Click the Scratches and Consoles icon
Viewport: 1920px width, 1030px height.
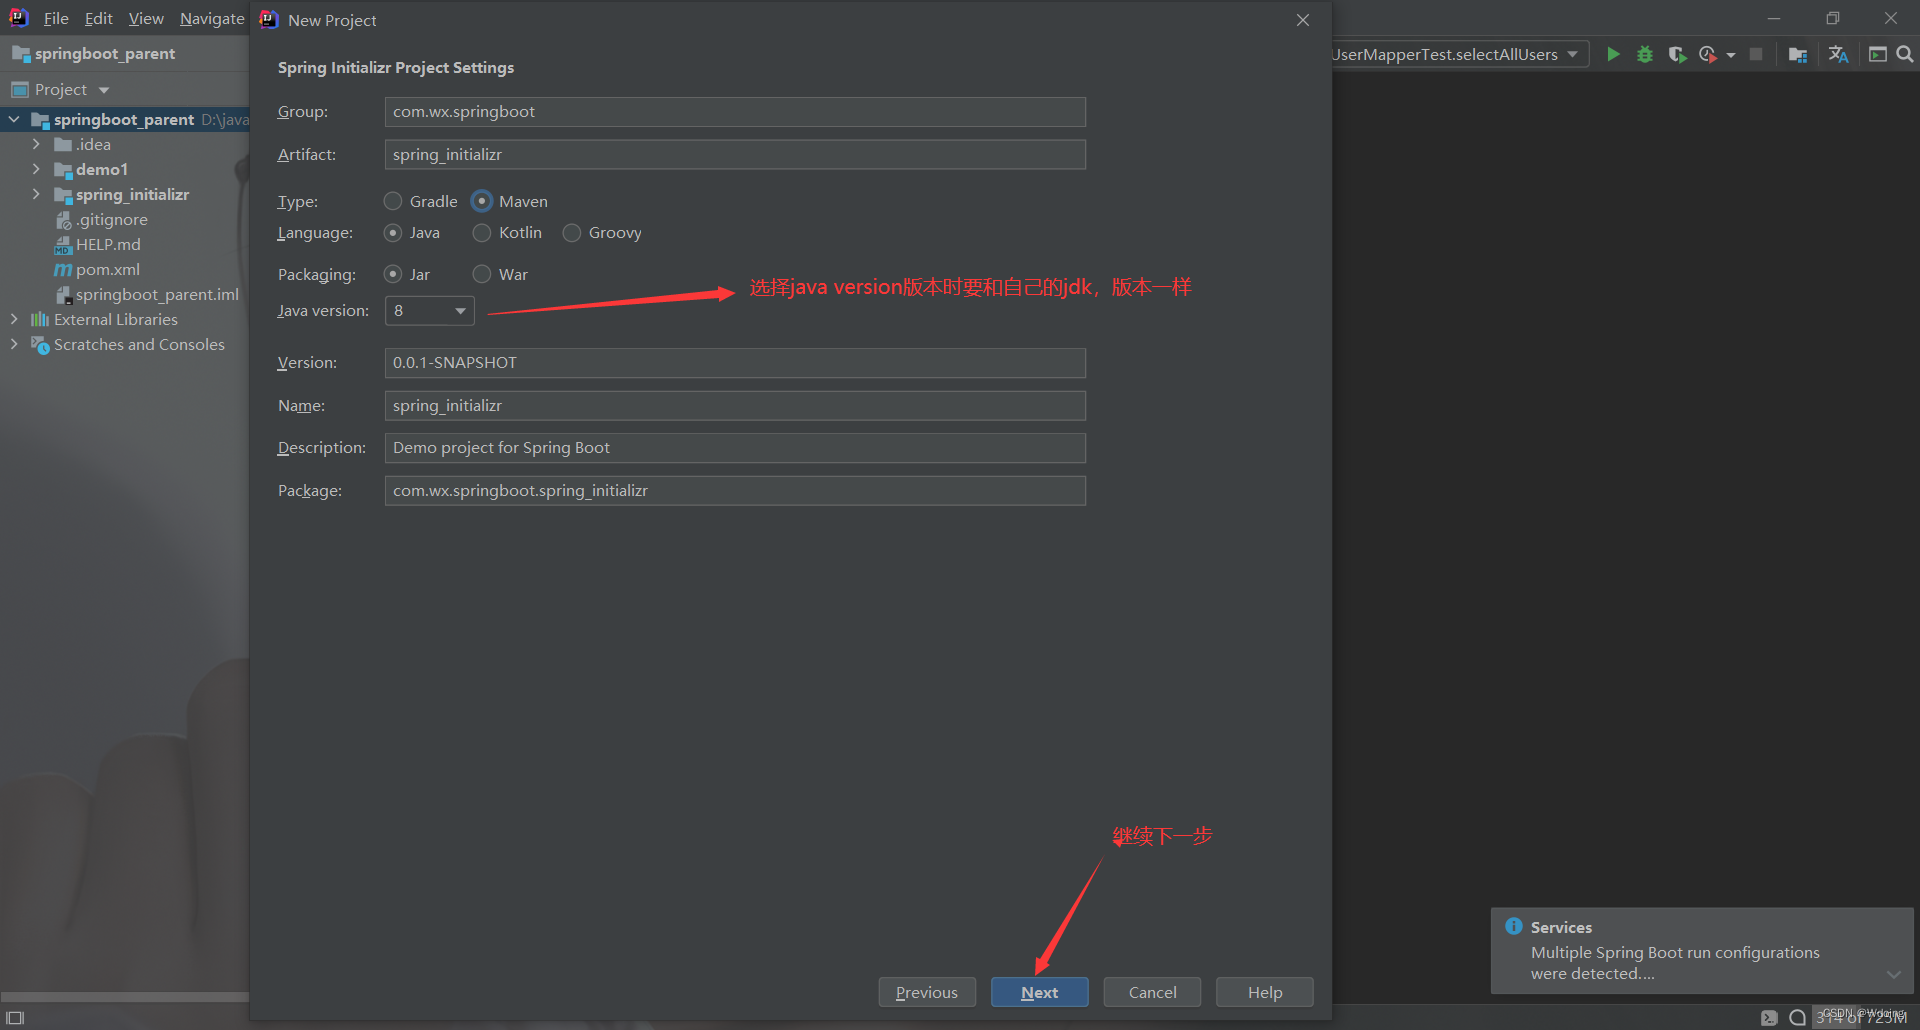tap(40, 345)
